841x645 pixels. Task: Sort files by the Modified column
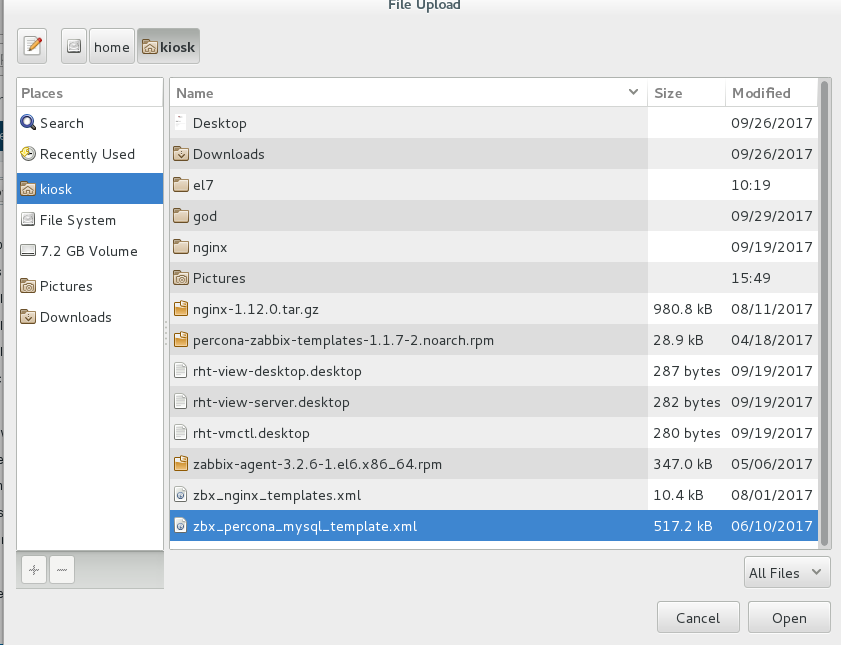(x=771, y=93)
